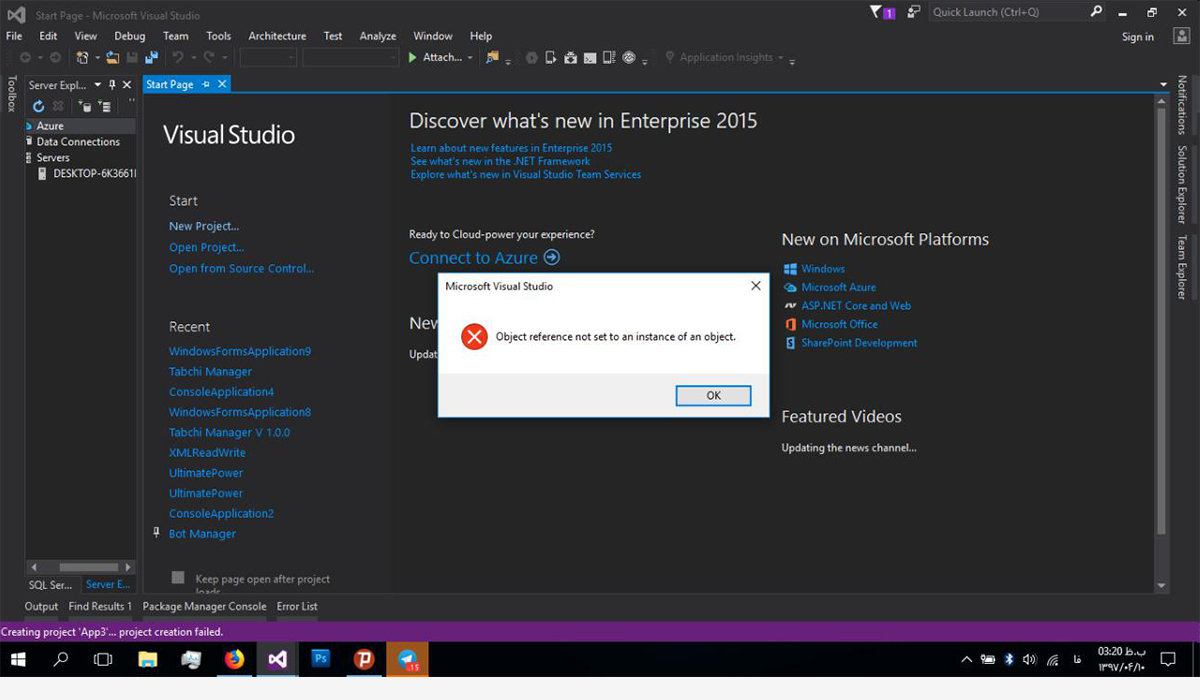Open the Team Explorer side tab
This screenshot has width=1200, height=700.
[x=1181, y=267]
